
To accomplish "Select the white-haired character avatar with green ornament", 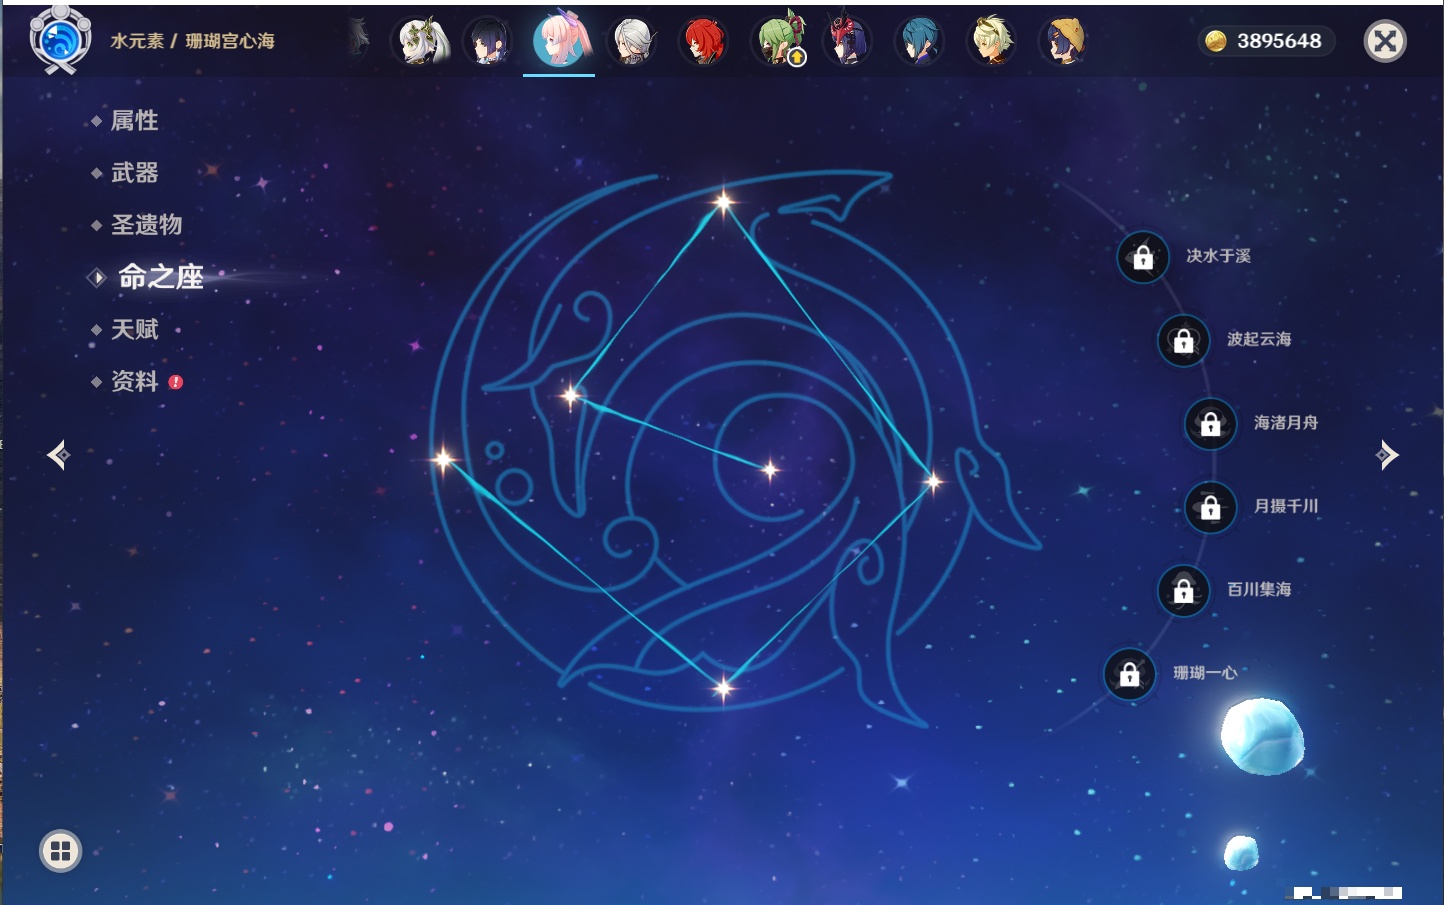I will pyautogui.click(x=421, y=41).
